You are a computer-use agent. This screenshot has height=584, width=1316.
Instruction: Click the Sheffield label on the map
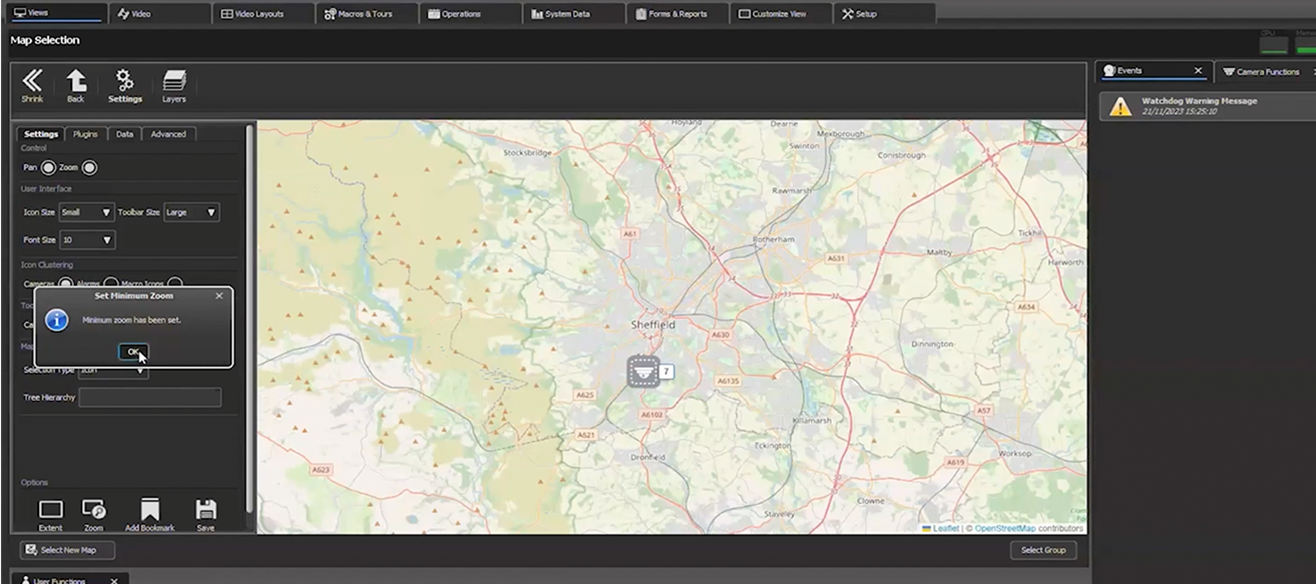(653, 325)
